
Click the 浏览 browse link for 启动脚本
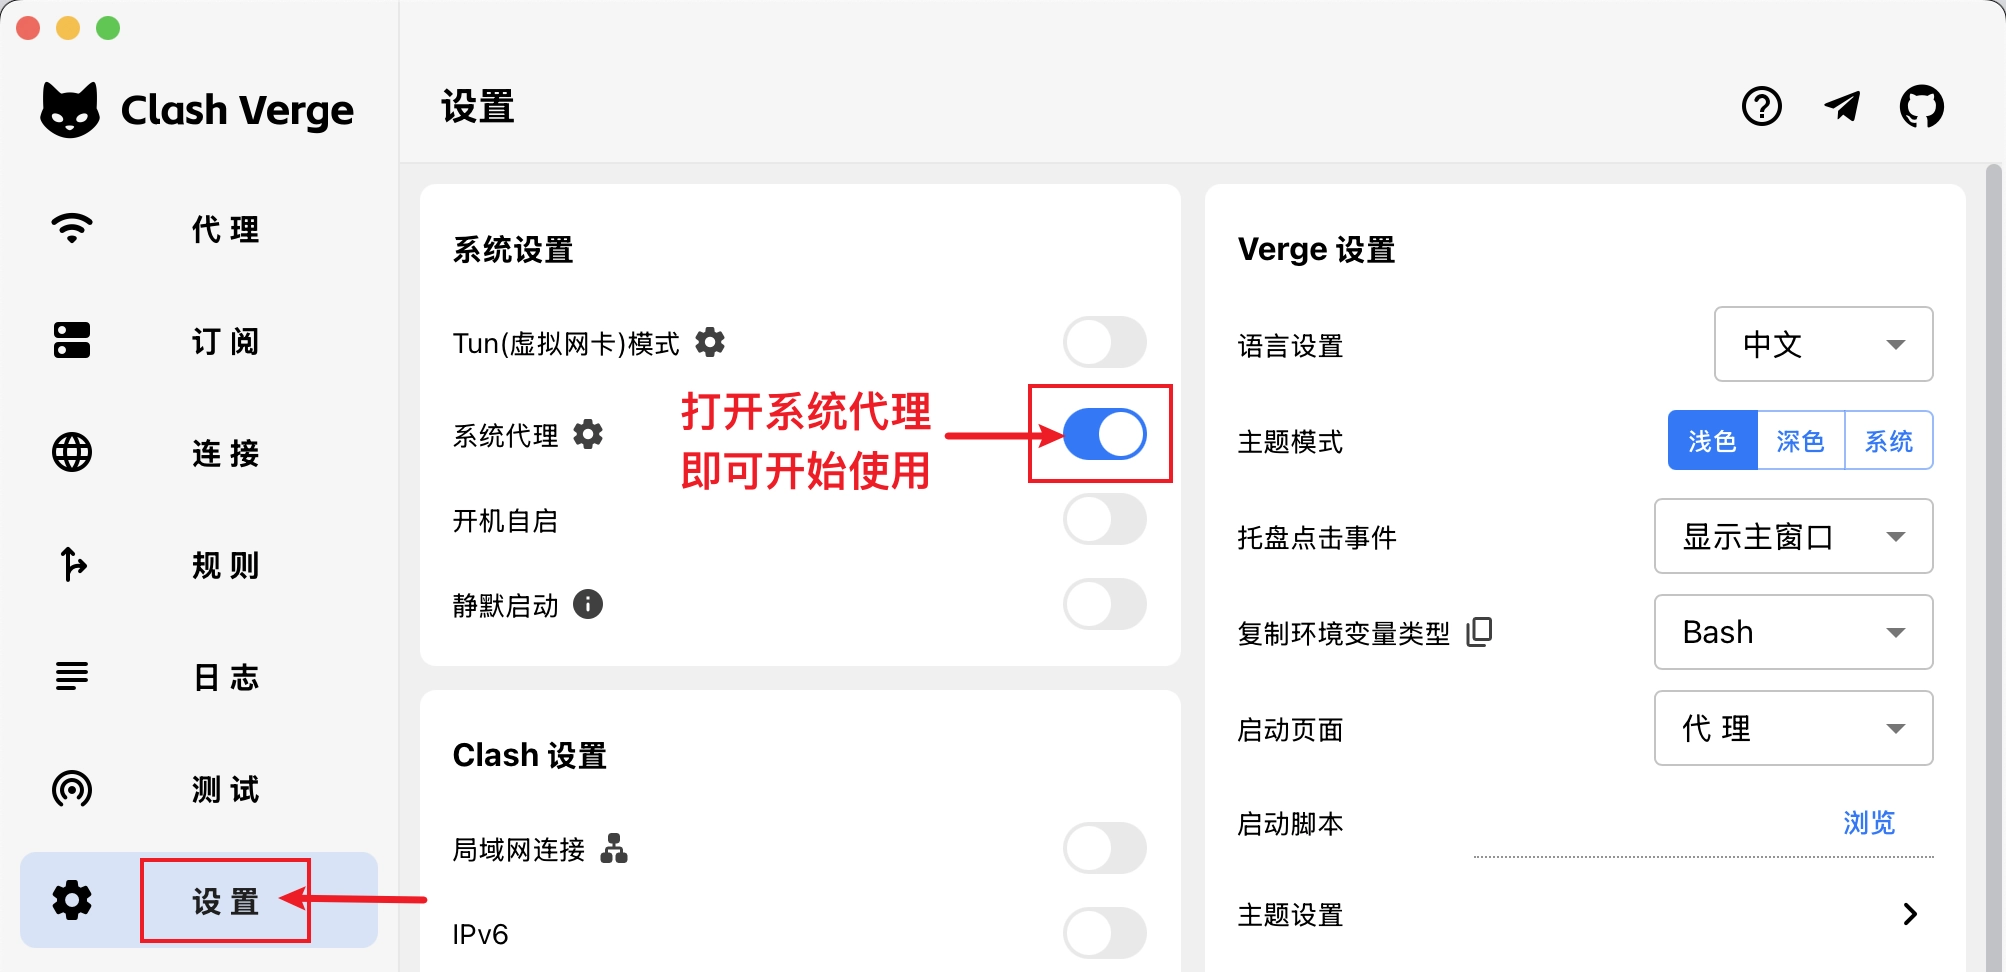point(1868,822)
